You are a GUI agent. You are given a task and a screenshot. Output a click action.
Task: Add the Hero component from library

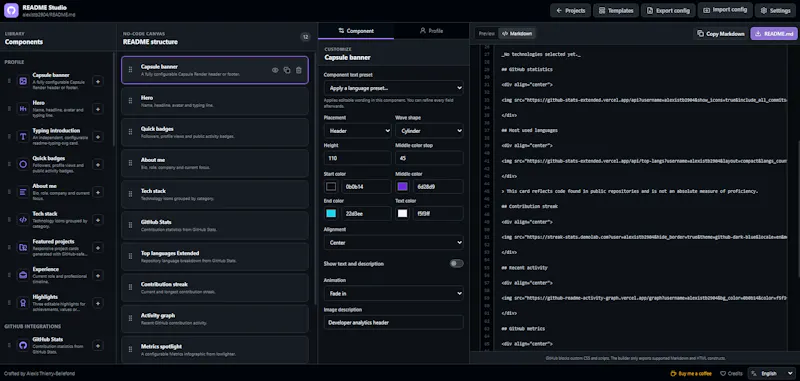coord(98,109)
